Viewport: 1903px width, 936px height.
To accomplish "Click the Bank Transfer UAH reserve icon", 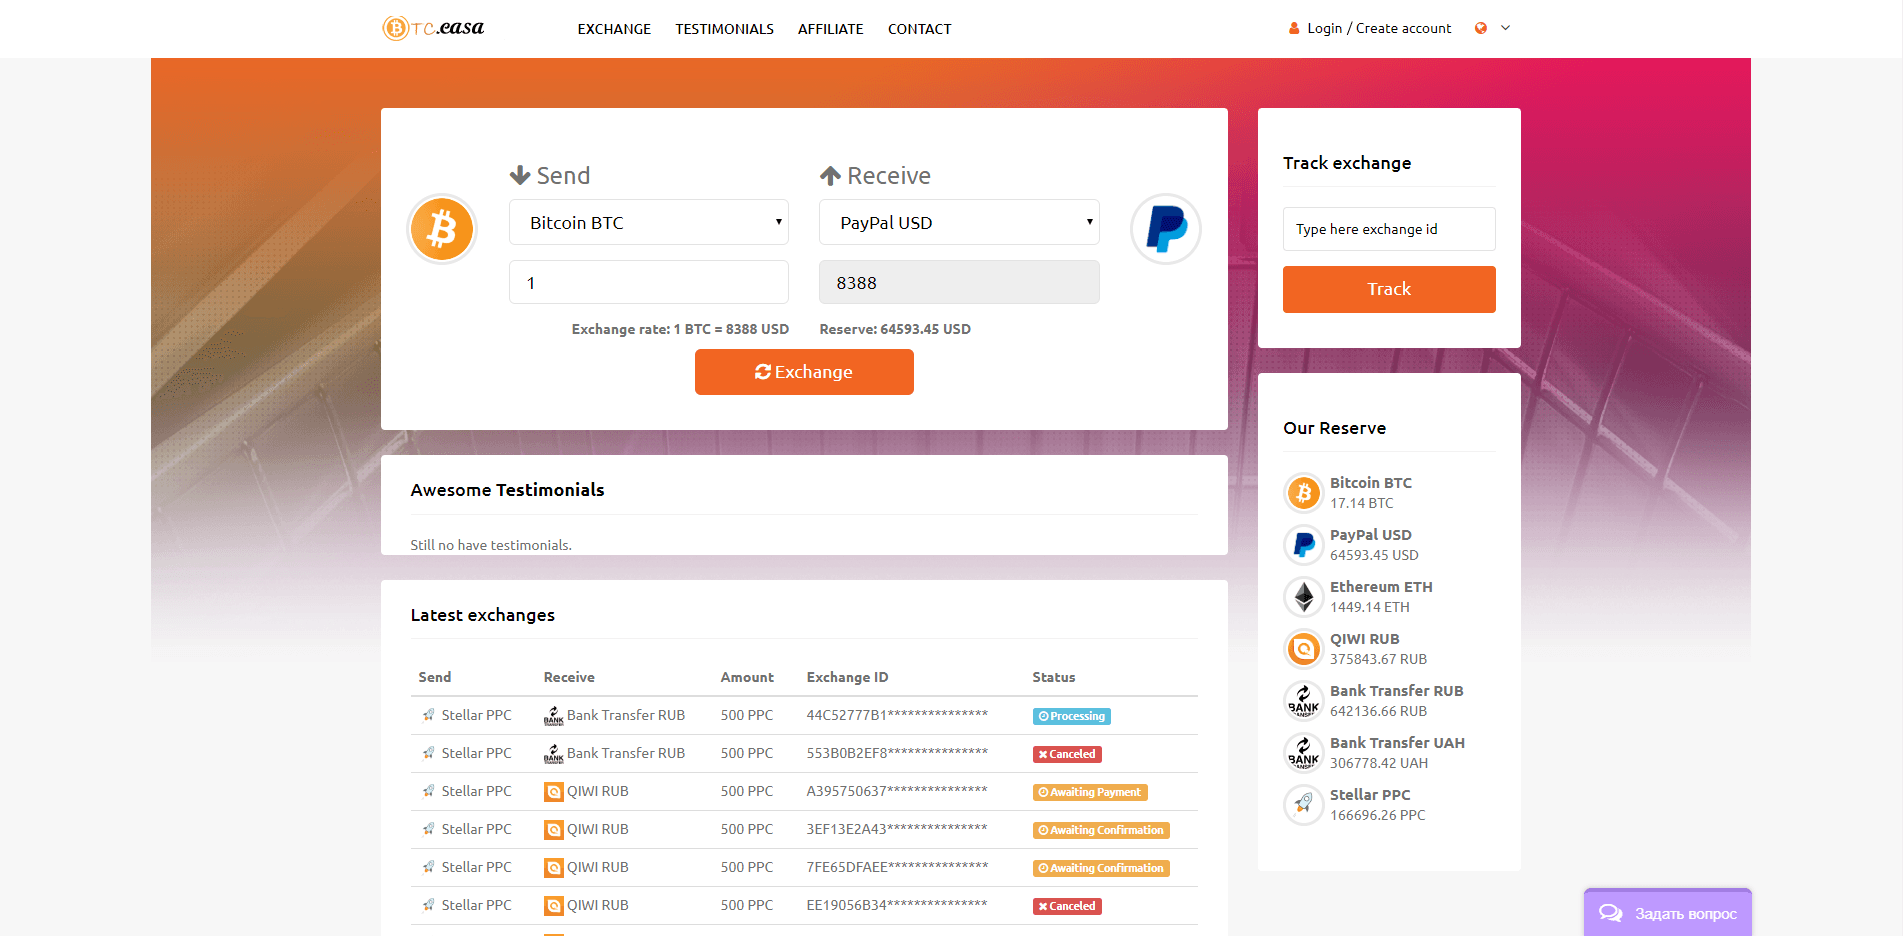I will point(1303,752).
